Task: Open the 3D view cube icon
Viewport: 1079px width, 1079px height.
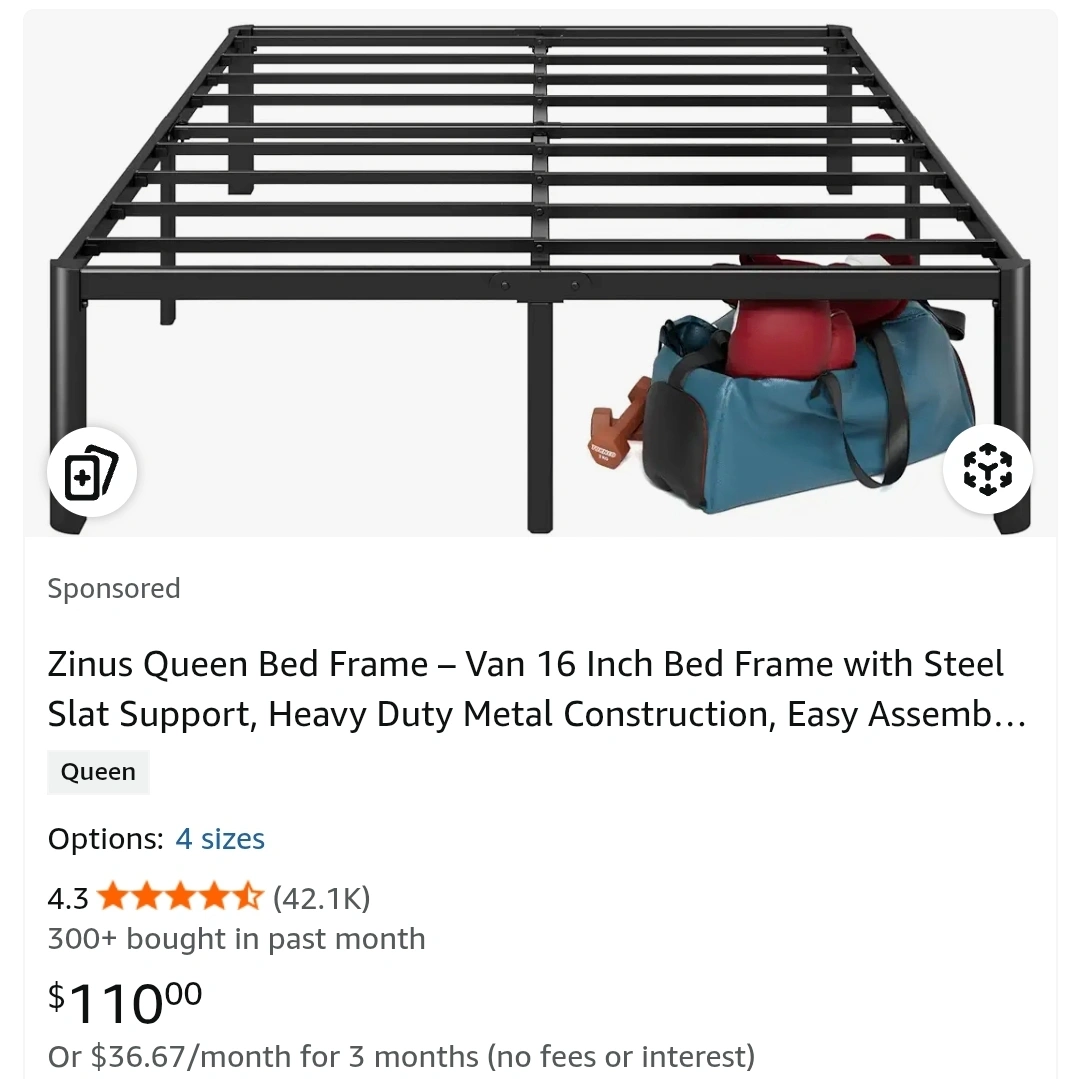Action: [987, 469]
